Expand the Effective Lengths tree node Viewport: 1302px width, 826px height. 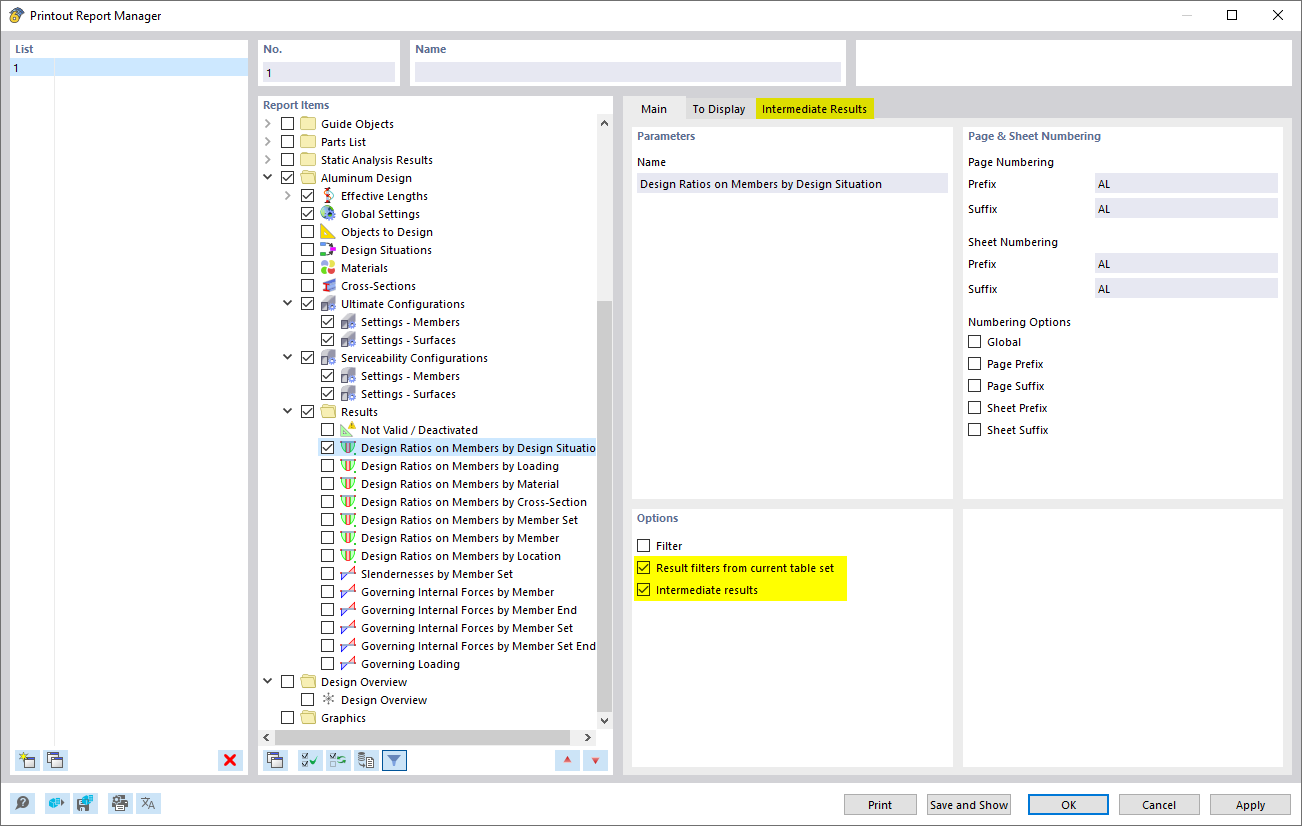tap(287, 195)
